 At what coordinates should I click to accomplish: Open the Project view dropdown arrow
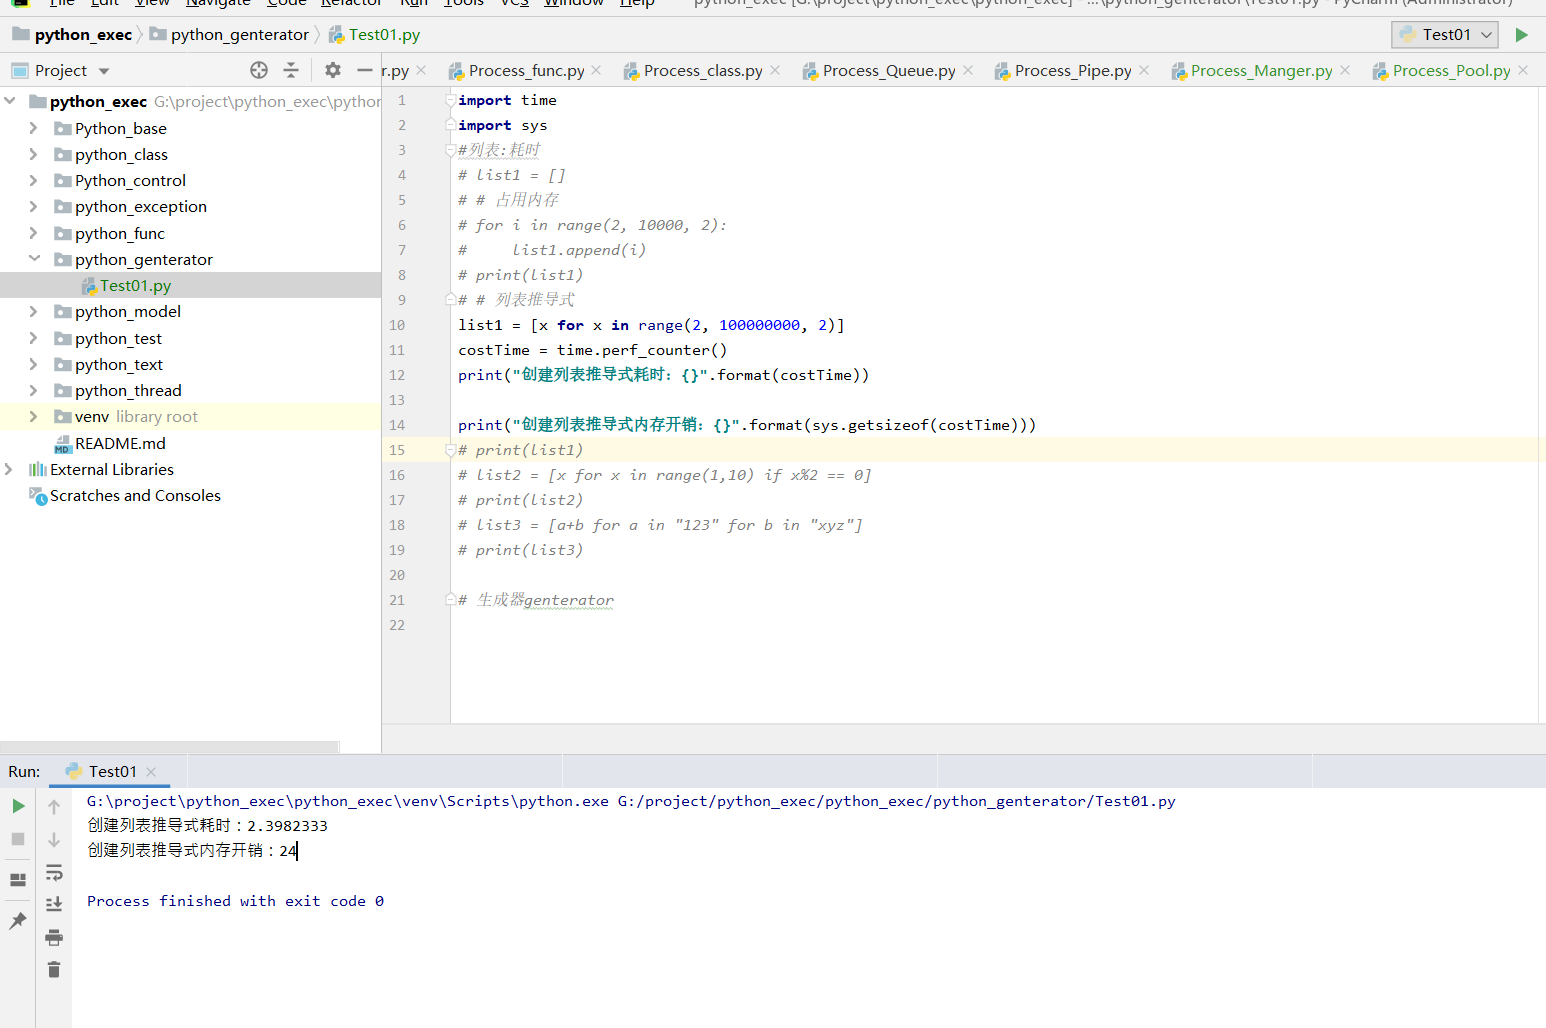[x=104, y=71]
